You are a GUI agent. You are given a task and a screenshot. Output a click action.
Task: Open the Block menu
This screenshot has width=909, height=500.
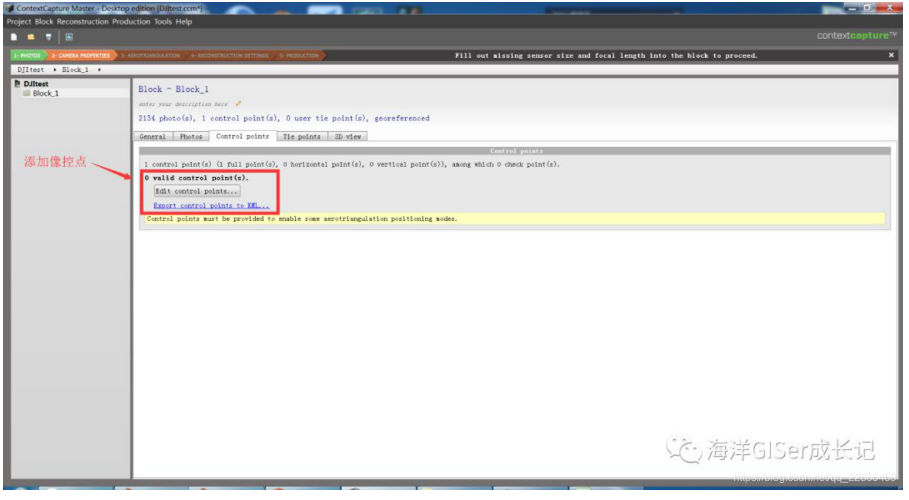click(x=43, y=21)
